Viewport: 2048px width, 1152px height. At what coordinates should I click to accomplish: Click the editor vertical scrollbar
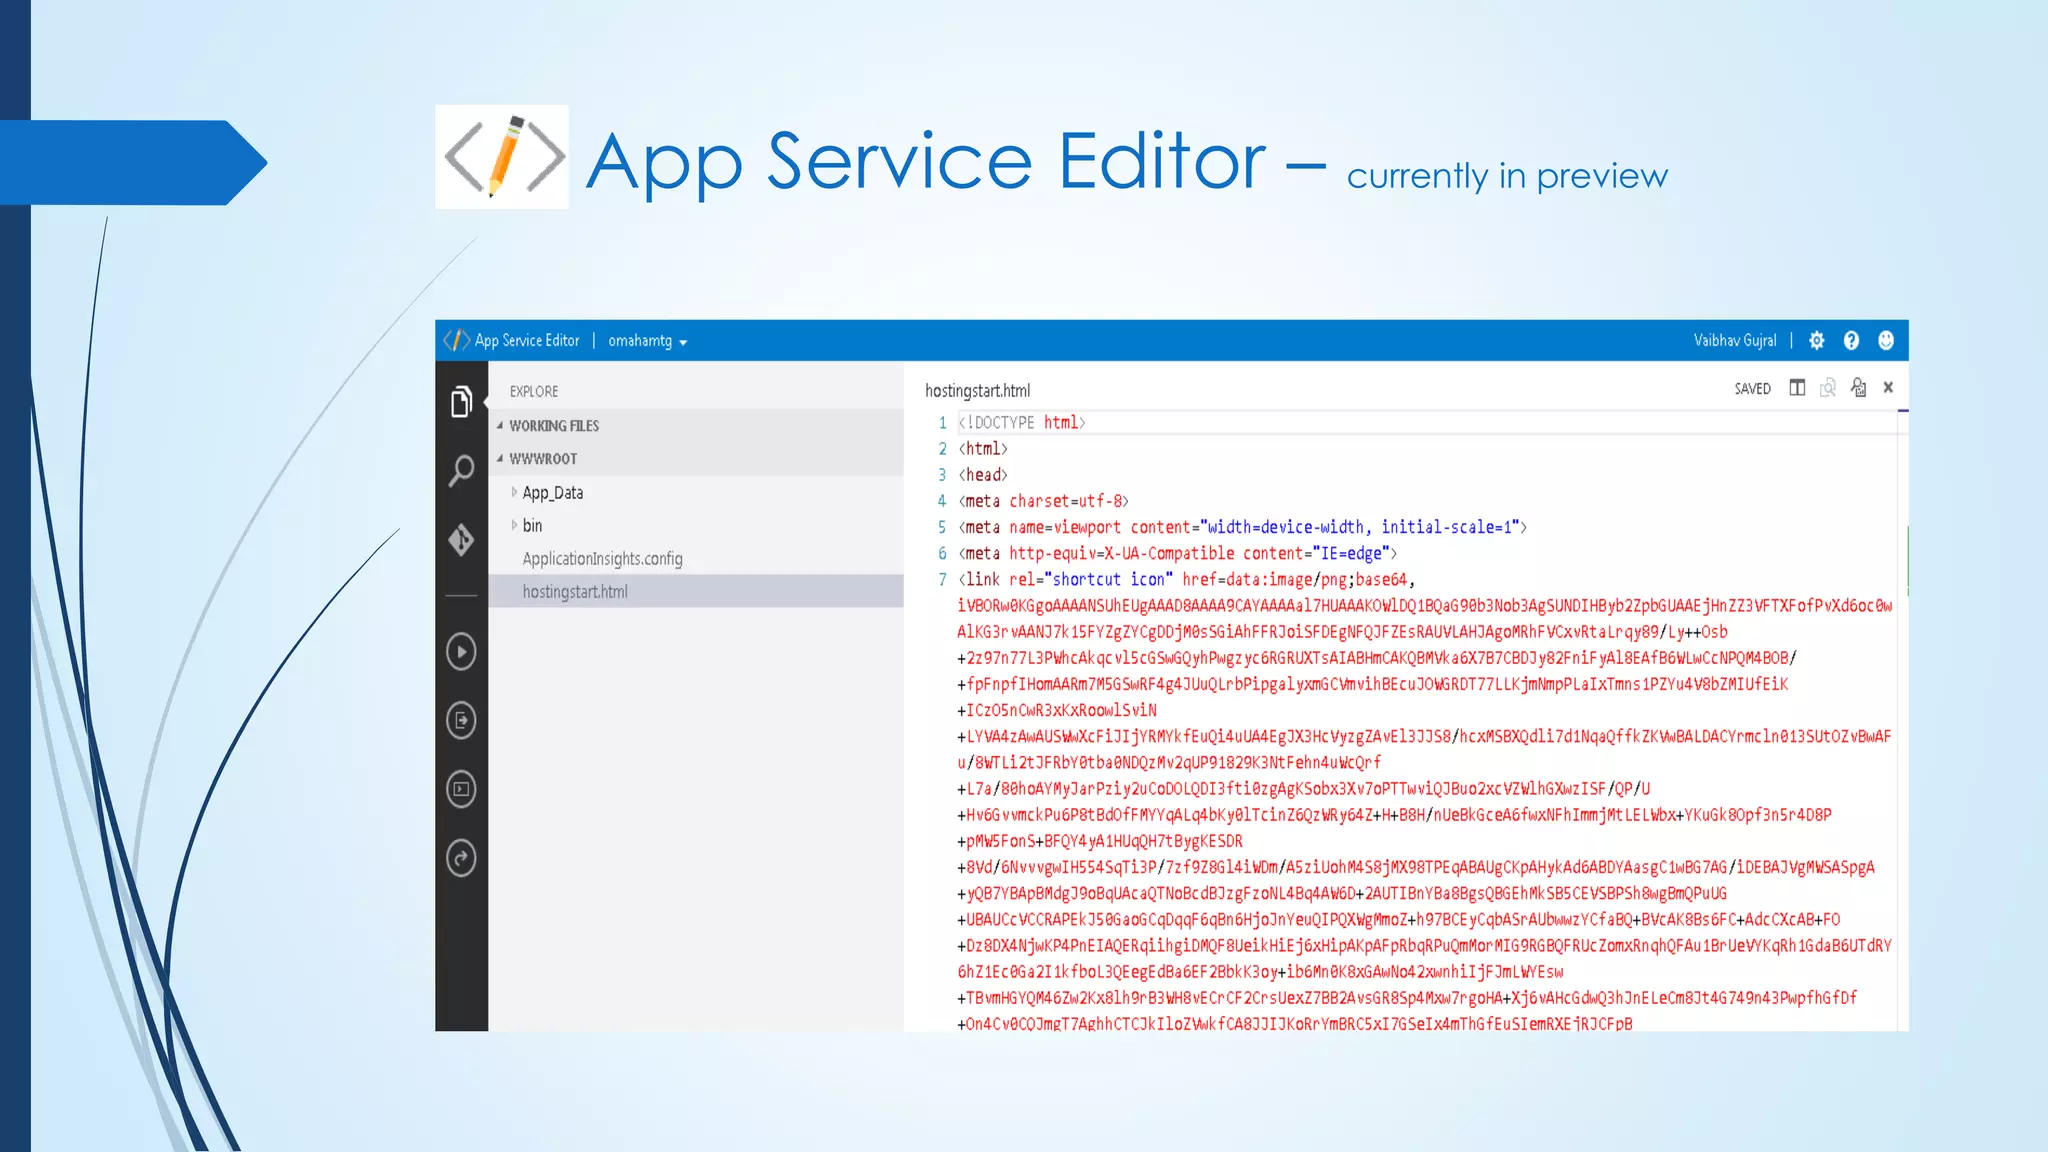point(1903,720)
